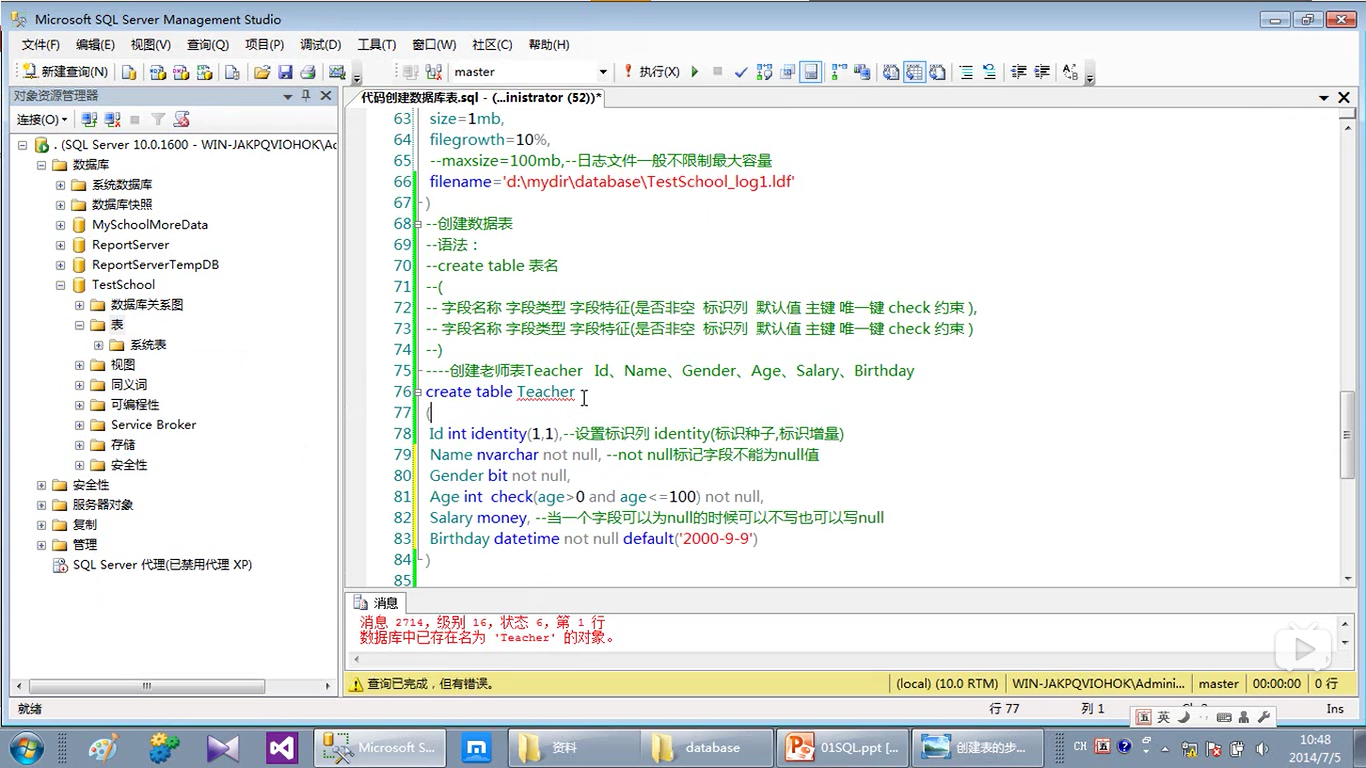Collapse the 数据库 node

(x=42, y=165)
